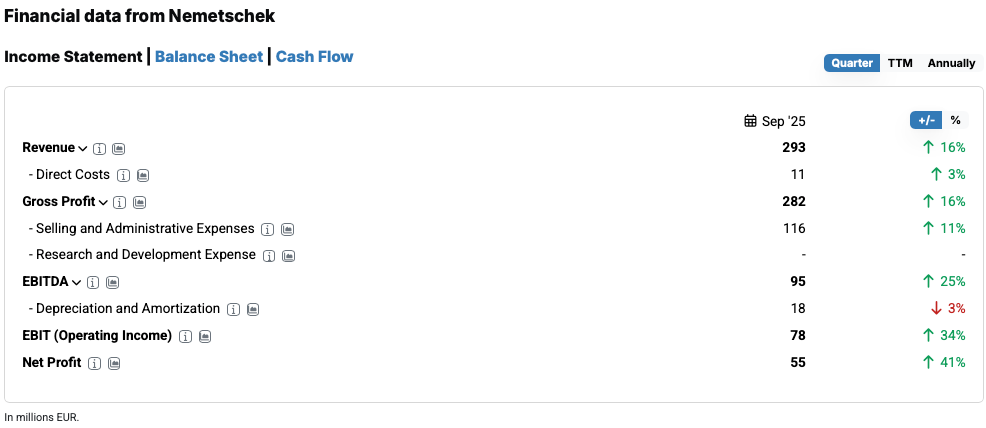
Task: Click the EBITDA info icon
Action: coord(93,282)
